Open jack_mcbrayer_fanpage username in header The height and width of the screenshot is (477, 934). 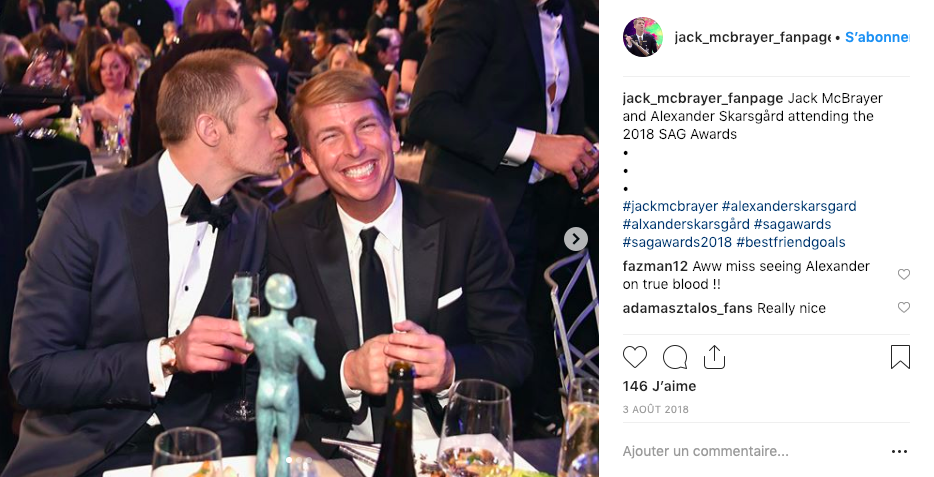tap(752, 38)
